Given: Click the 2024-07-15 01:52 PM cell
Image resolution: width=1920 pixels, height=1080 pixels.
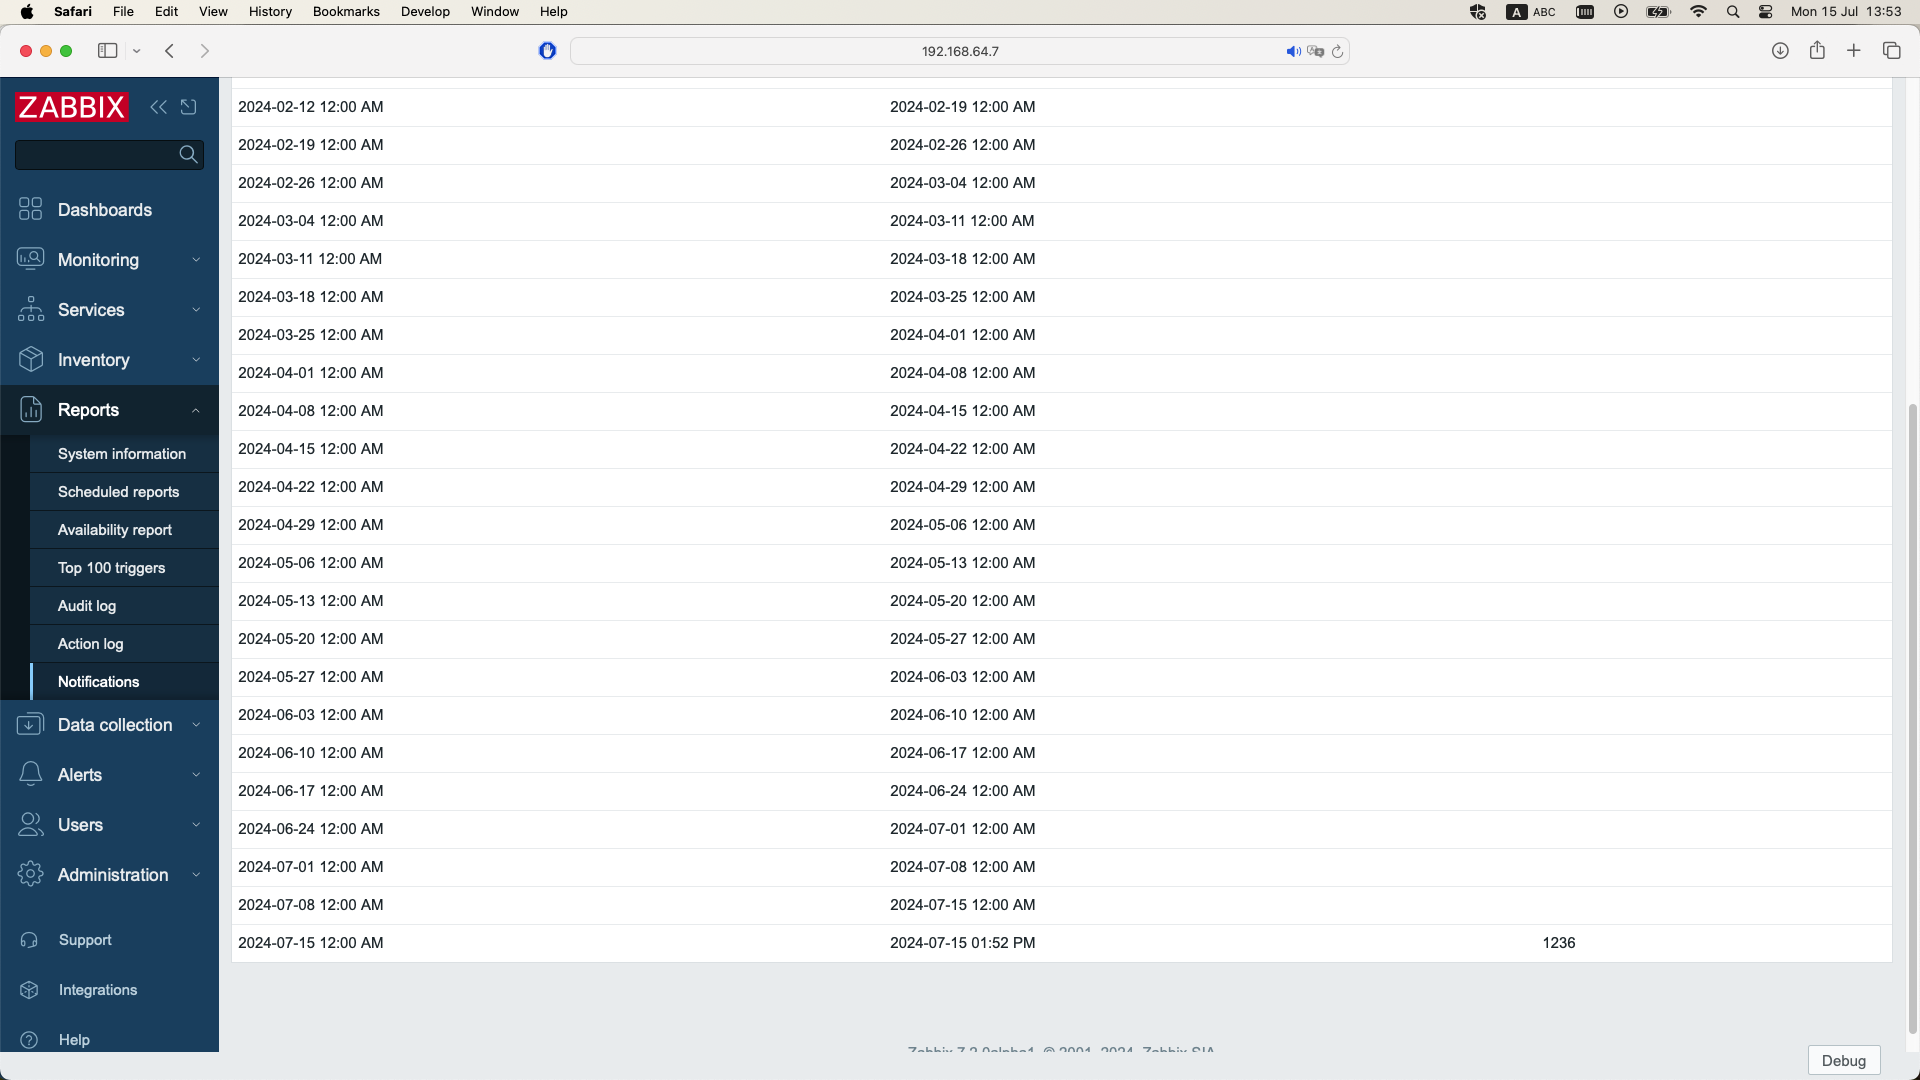Looking at the screenshot, I should 963,943.
